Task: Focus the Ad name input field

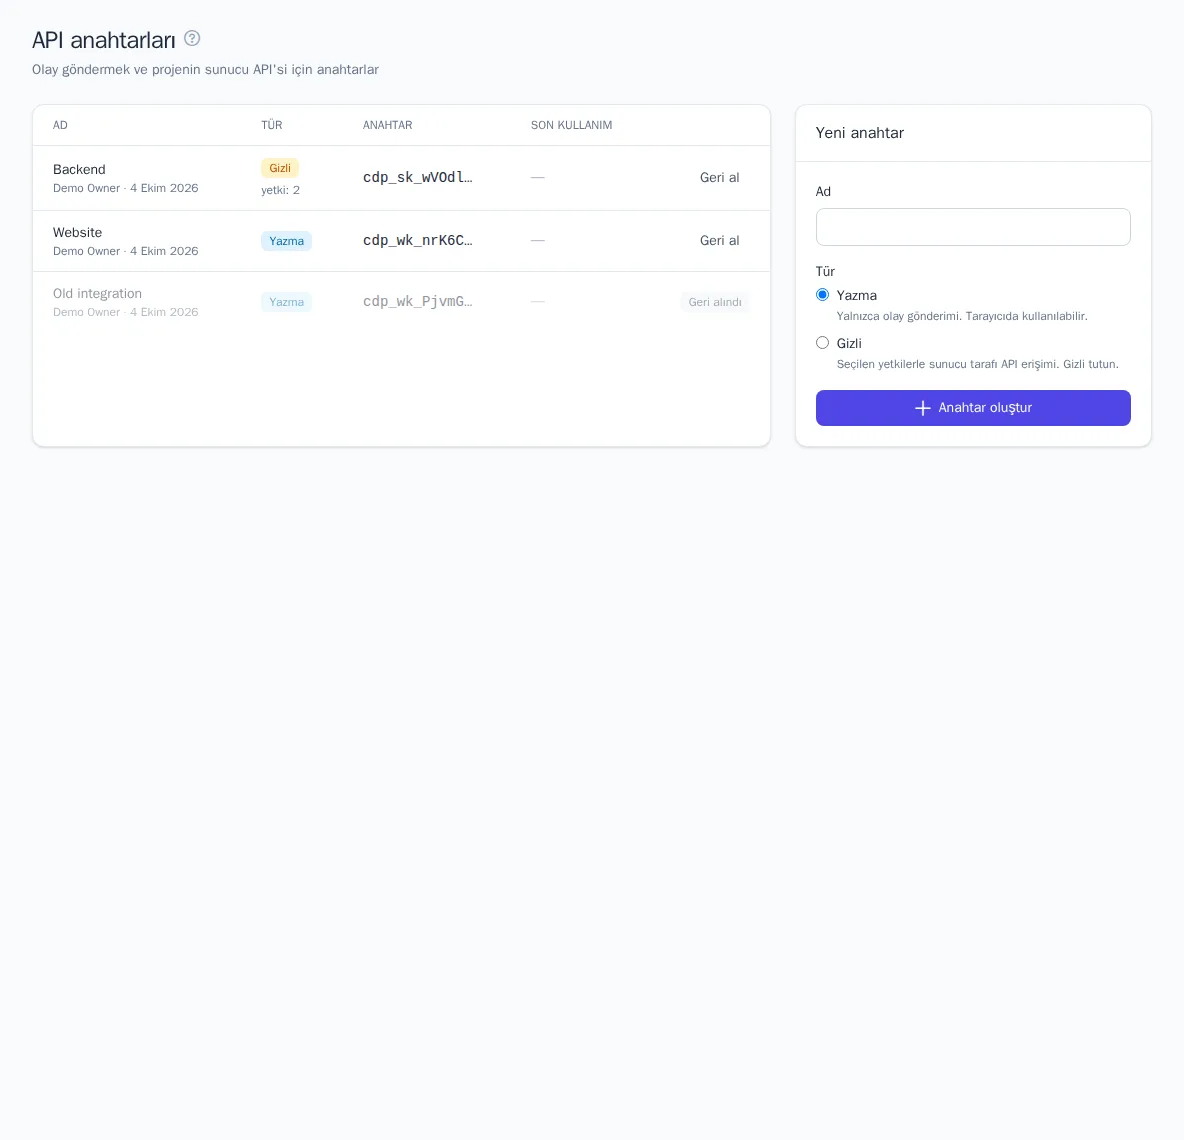Action: pyautogui.click(x=973, y=226)
